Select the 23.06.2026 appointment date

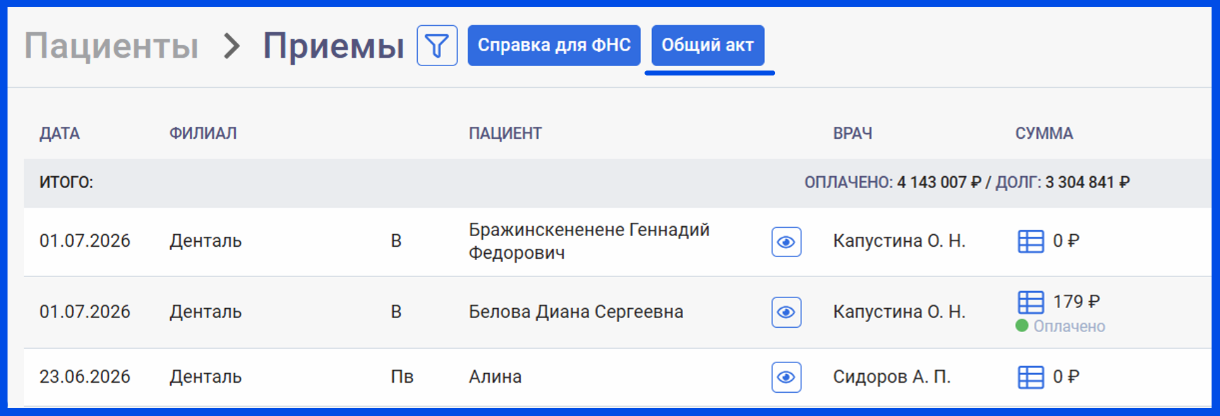(x=85, y=377)
